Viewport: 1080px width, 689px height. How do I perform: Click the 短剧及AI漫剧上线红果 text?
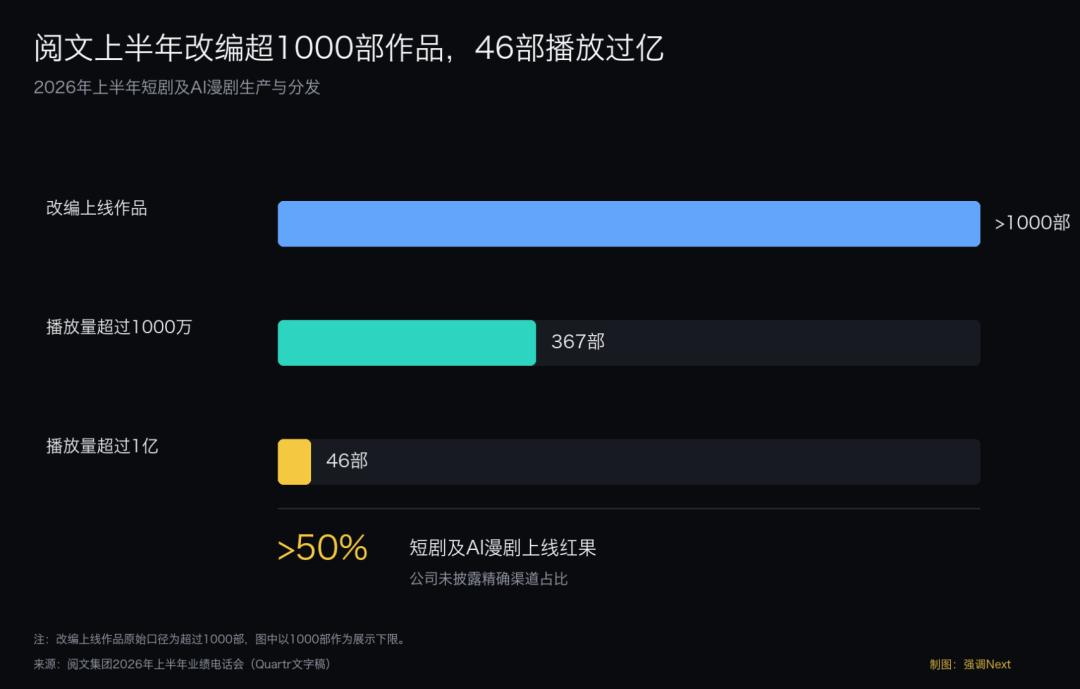pos(503,548)
